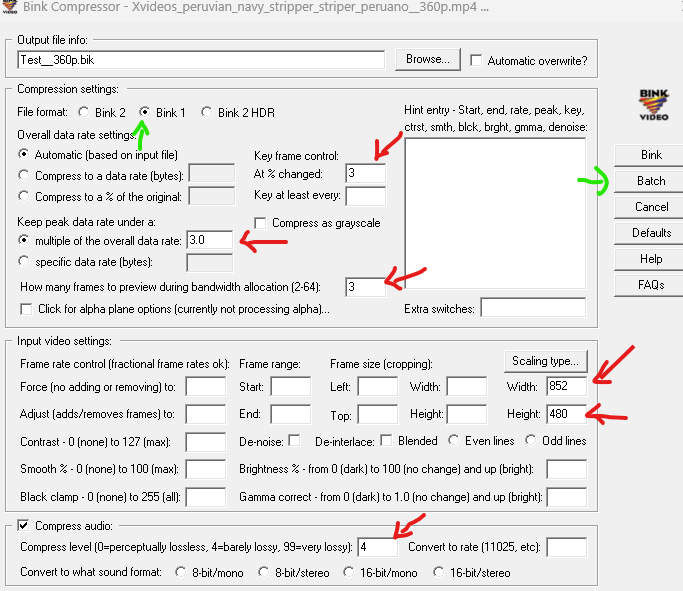This screenshot has width=683, height=591.
Task: Select specific data rate (bytes) option
Action: point(24,262)
